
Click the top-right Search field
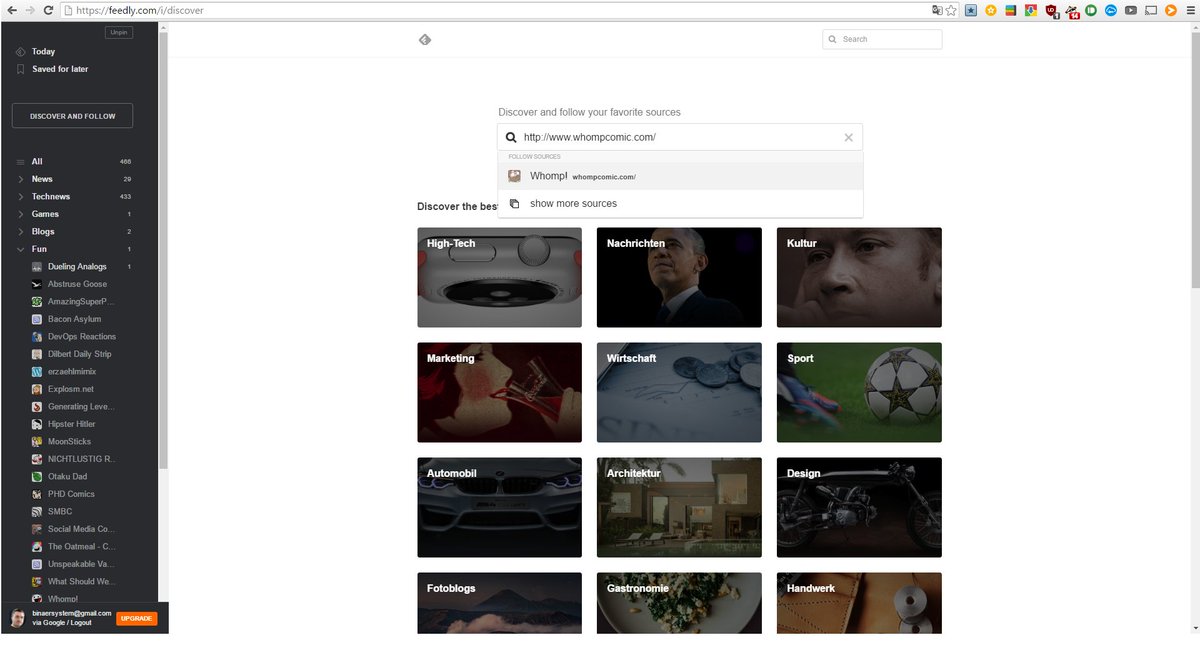pos(882,39)
